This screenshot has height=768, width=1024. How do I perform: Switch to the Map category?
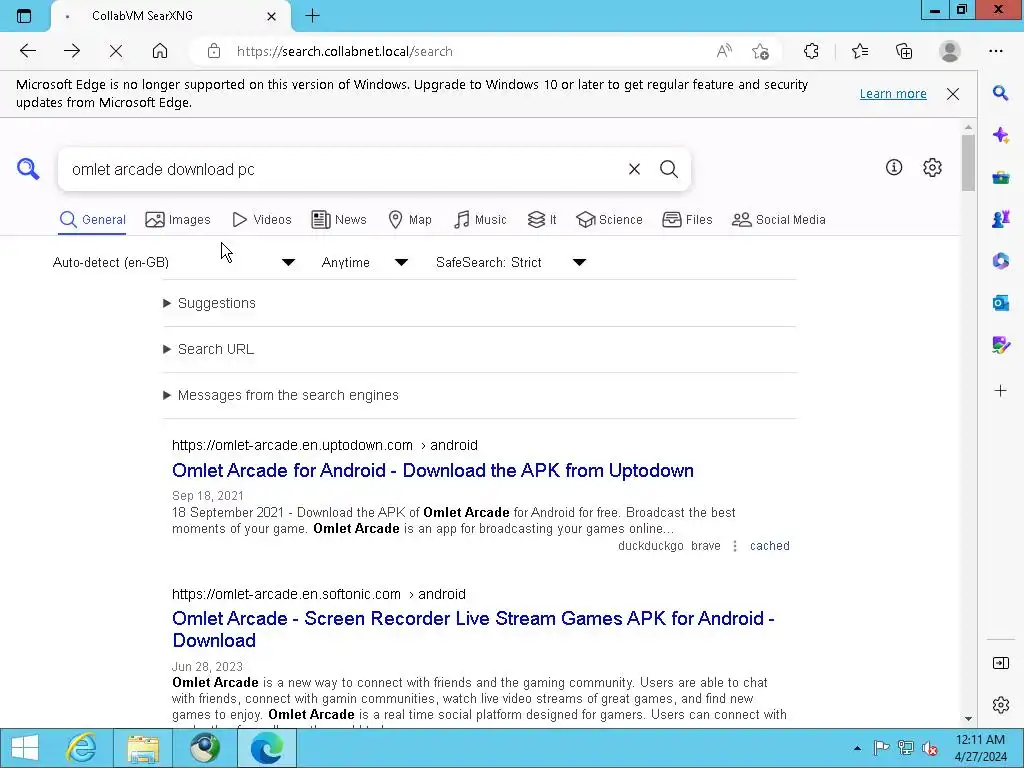[409, 219]
